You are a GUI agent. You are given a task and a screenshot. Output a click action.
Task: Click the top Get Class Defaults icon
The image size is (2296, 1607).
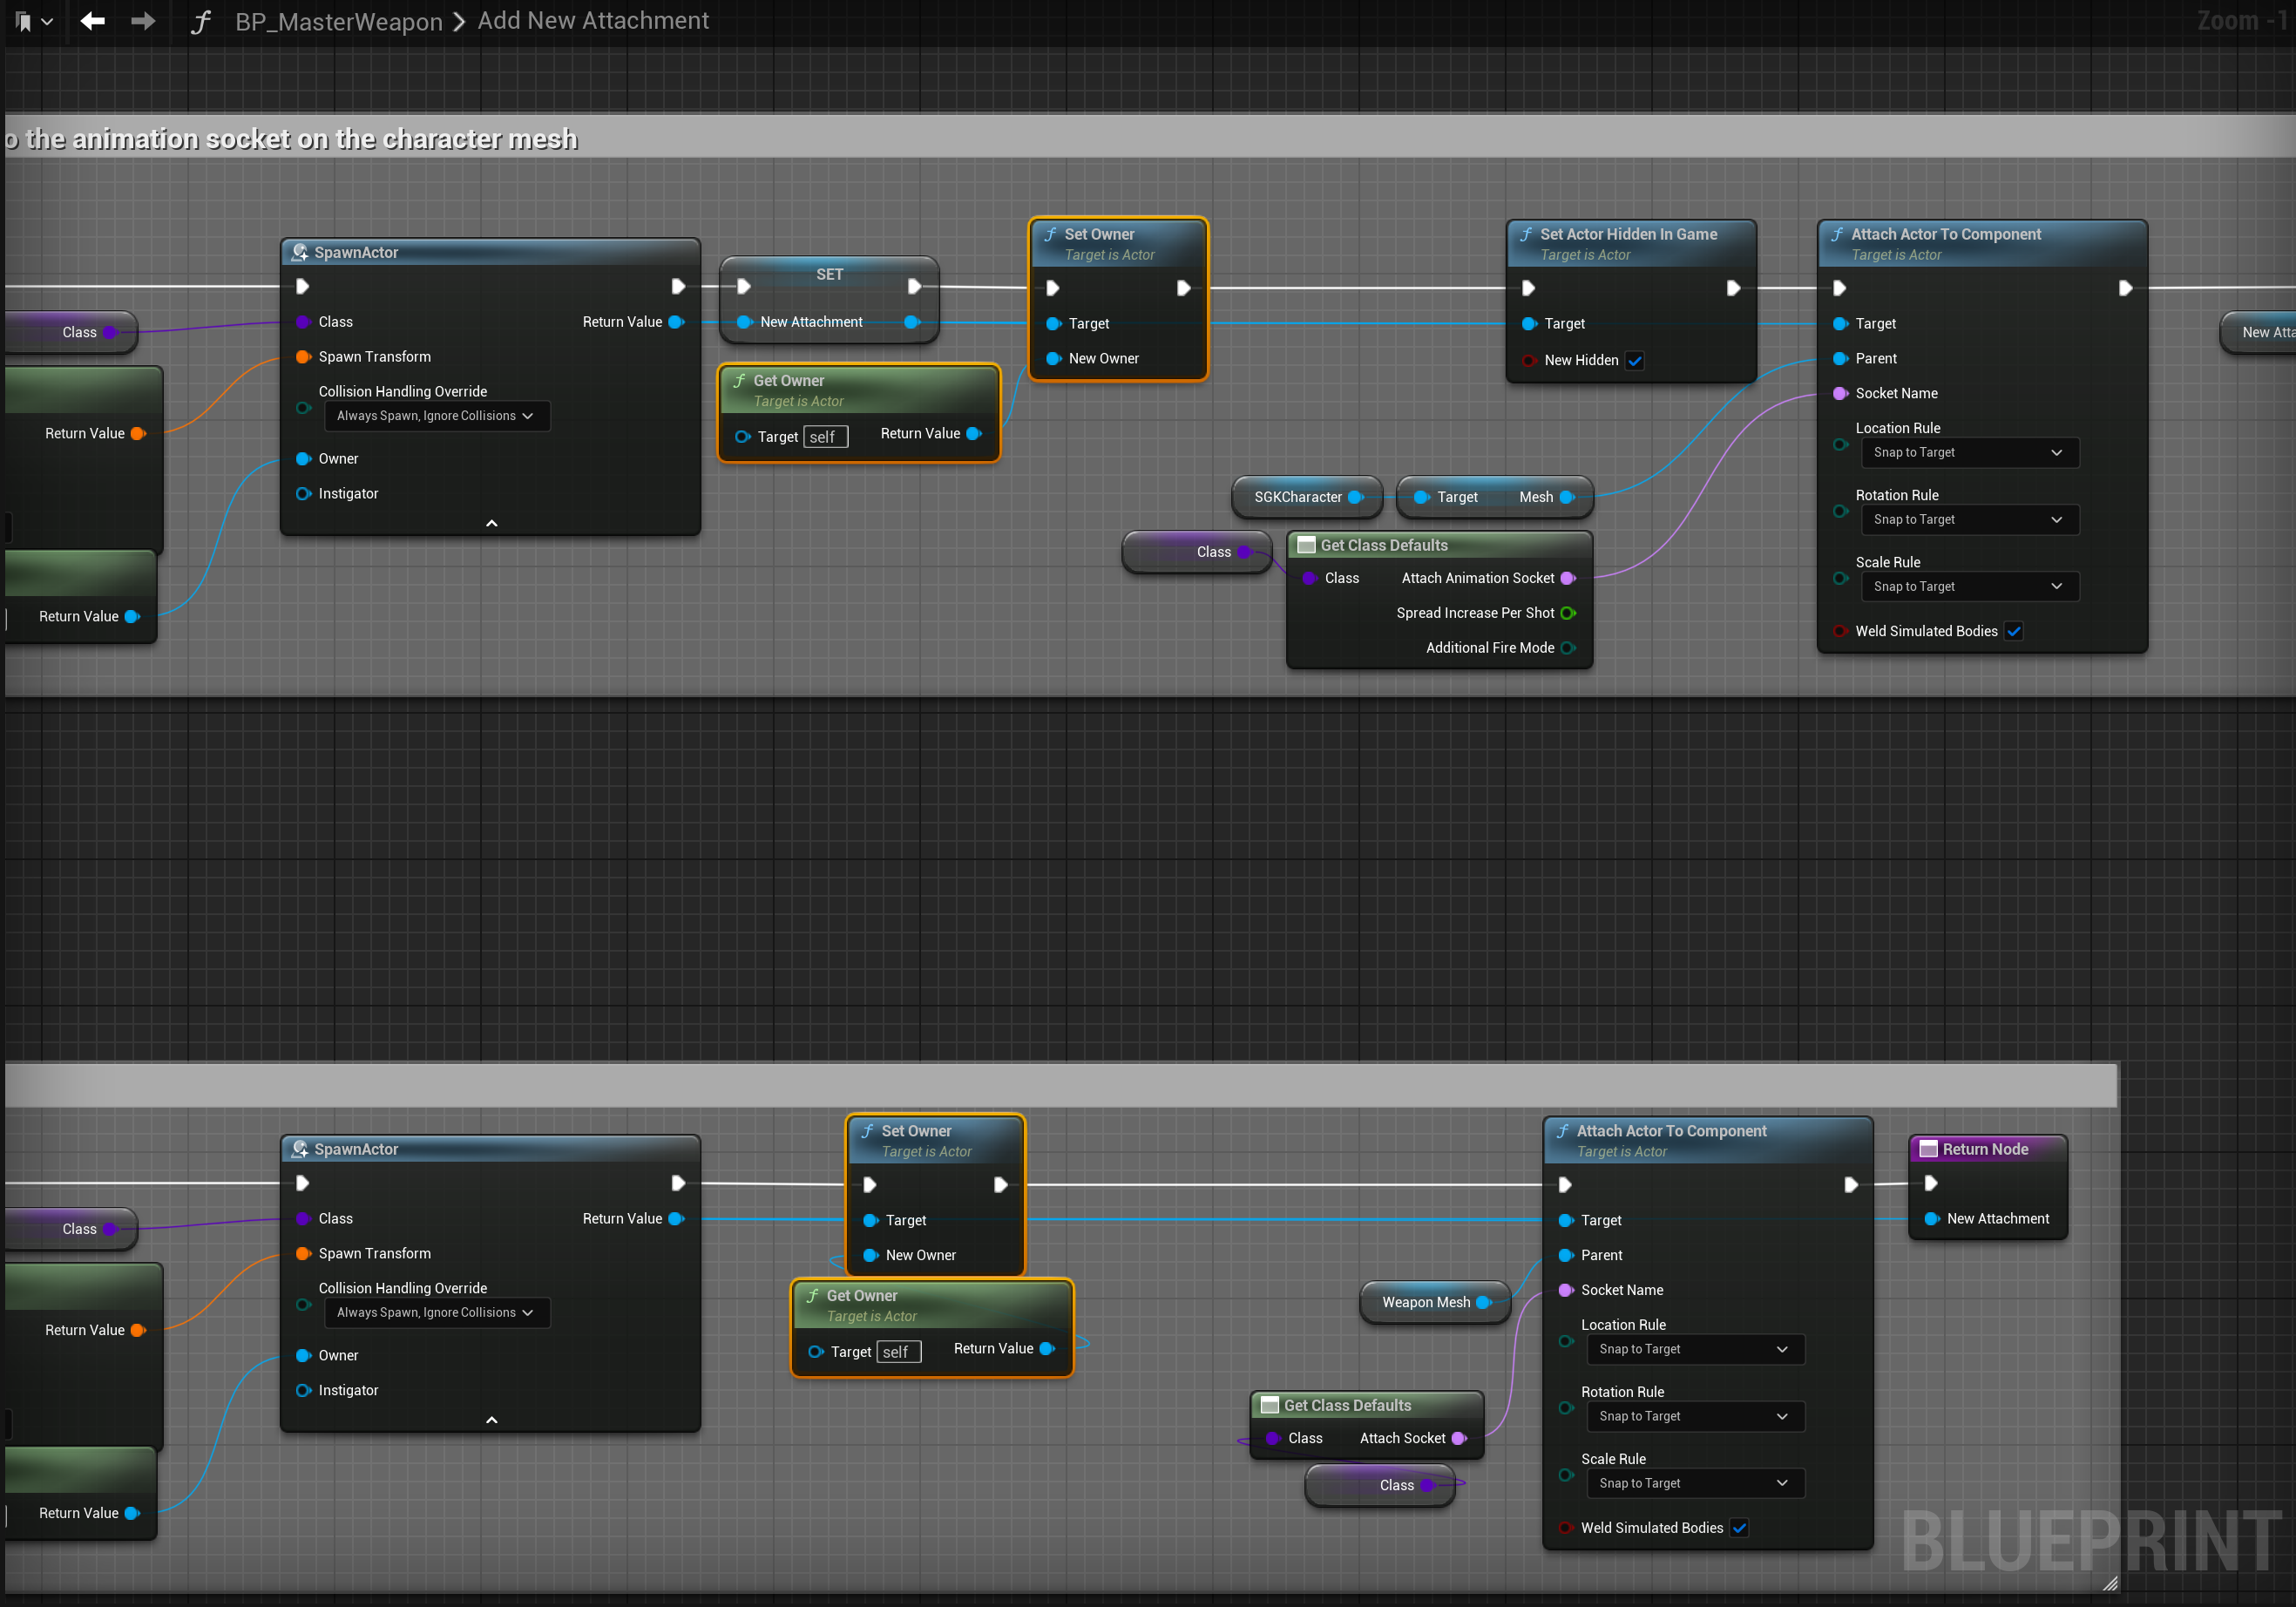1305,545
